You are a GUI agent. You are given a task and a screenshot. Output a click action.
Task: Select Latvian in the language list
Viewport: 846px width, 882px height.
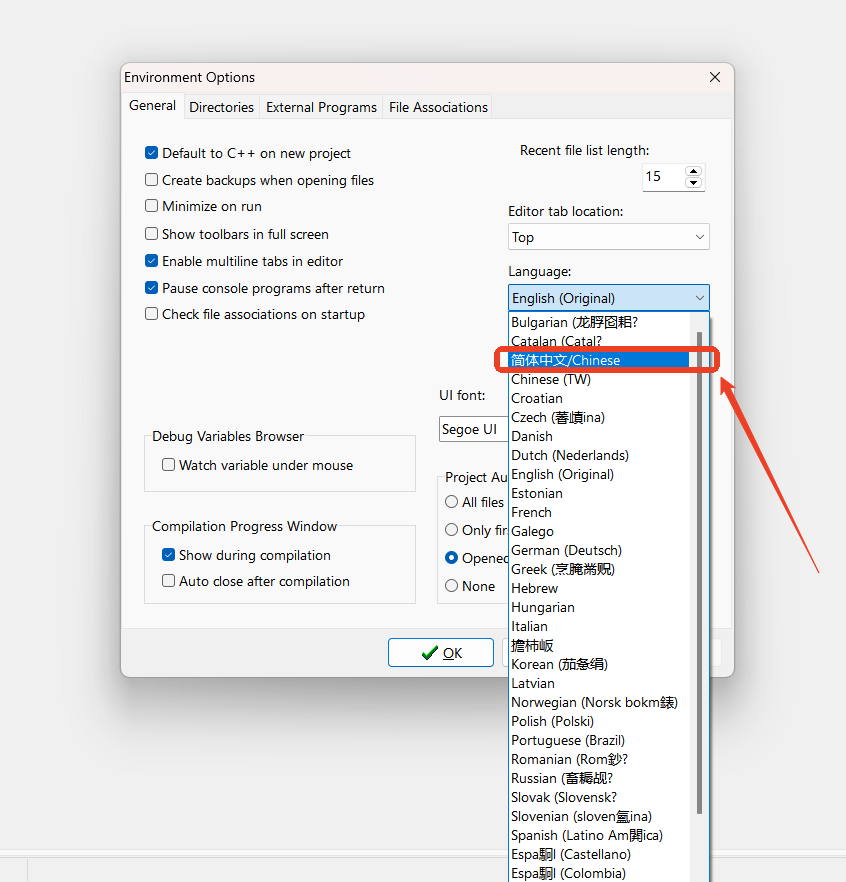pyautogui.click(x=599, y=683)
